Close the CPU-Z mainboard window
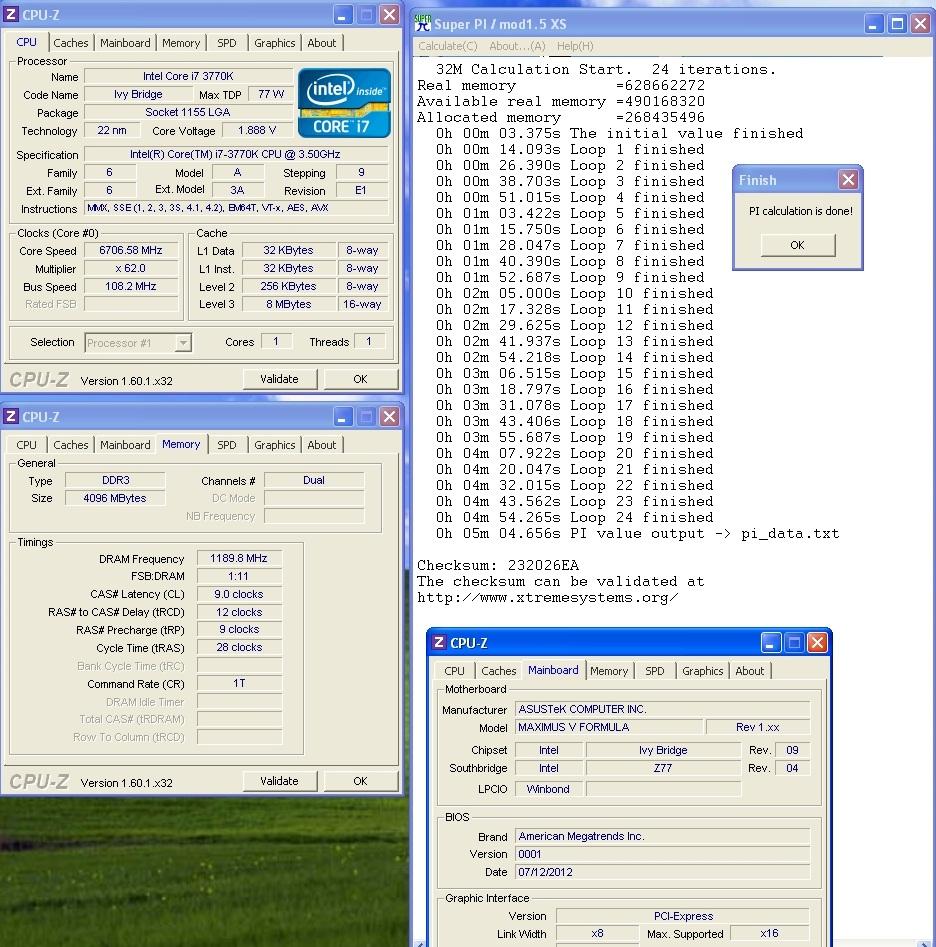The height and width of the screenshot is (947, 936). tap(818, 643)
